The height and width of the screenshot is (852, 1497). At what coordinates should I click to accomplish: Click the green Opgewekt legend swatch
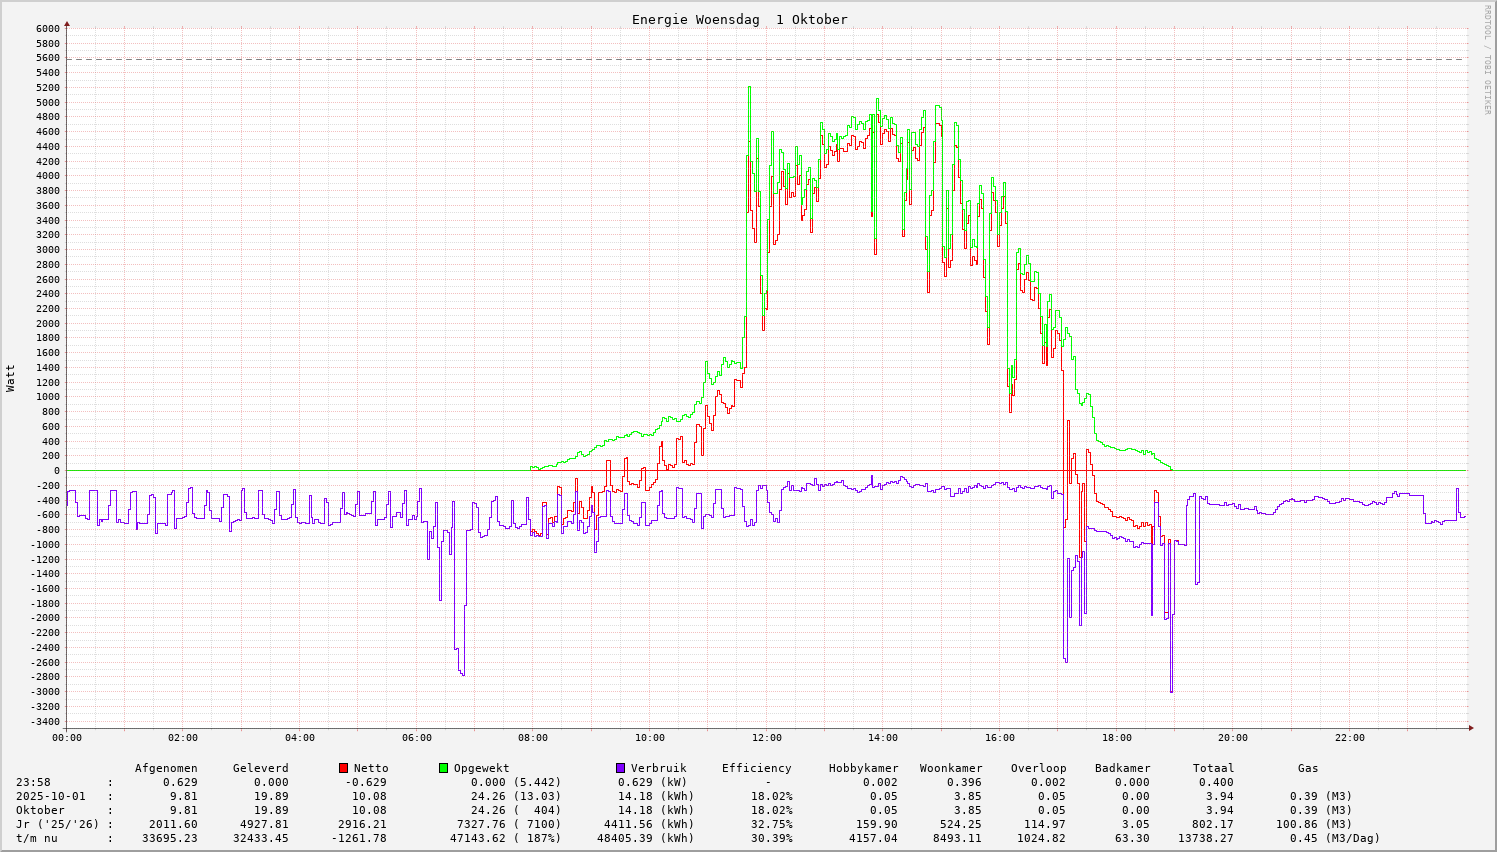coord(443,768)
